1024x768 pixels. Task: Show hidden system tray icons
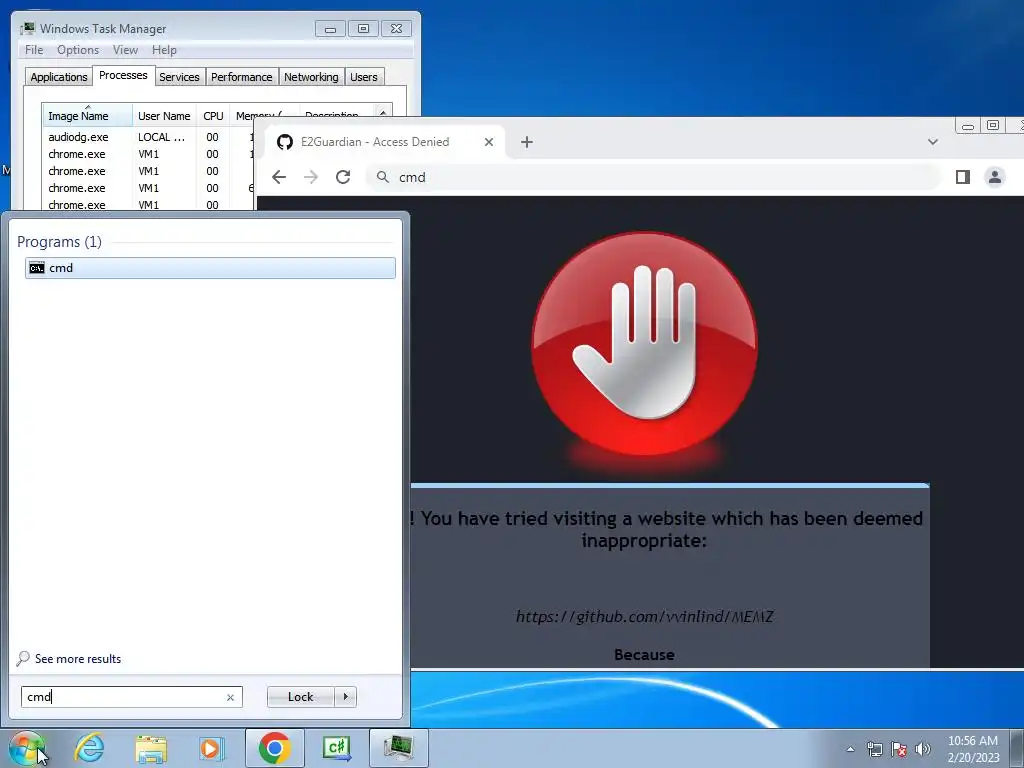click(x=850, y=749)
